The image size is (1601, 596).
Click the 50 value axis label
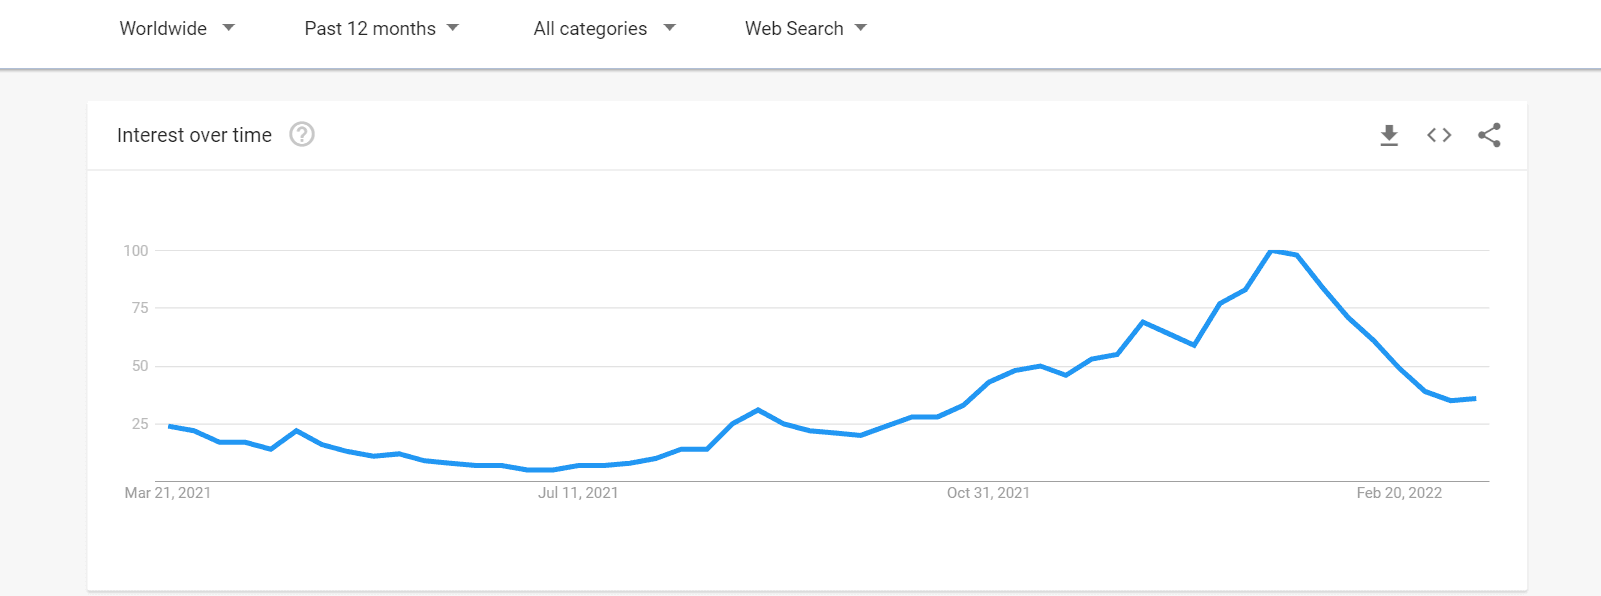click(140, 366)
